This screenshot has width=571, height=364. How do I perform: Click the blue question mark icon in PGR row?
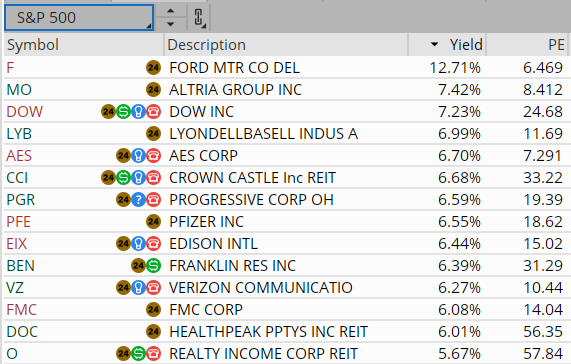pos(138,199)
